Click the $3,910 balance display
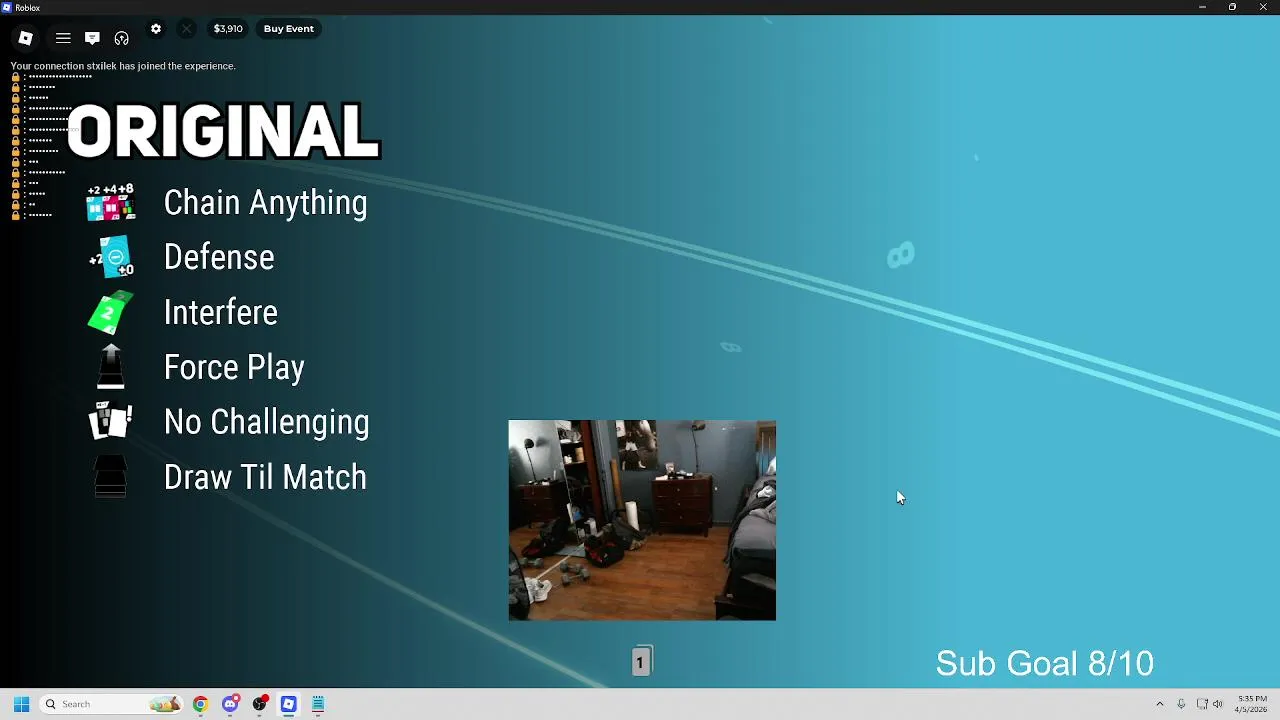Image resolution: width=1280 pixels, height=720 pixels. 228,29
